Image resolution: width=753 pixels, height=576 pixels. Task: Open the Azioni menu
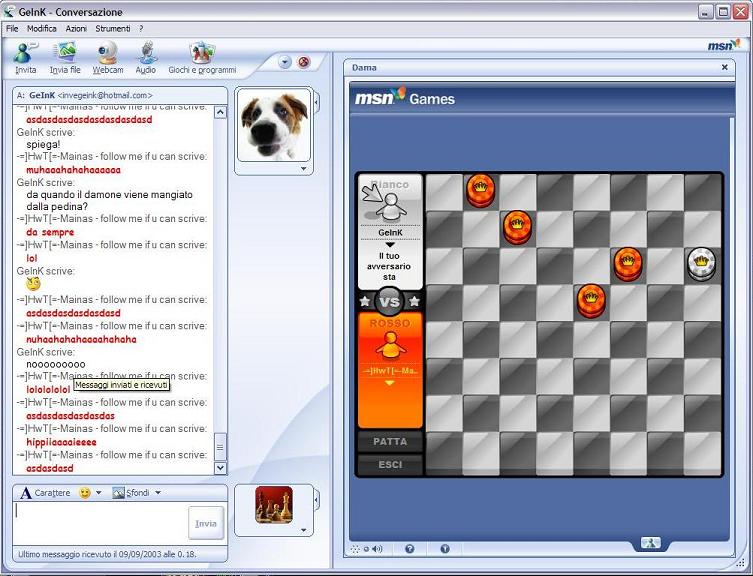pyautogui.click(x=76, y=29)
